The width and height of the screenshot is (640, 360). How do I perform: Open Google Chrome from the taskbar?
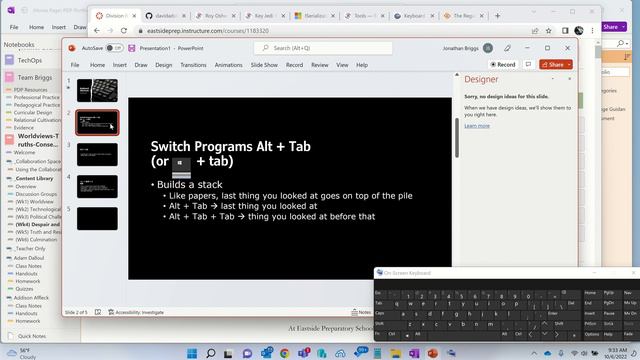(x=284, y=353)
